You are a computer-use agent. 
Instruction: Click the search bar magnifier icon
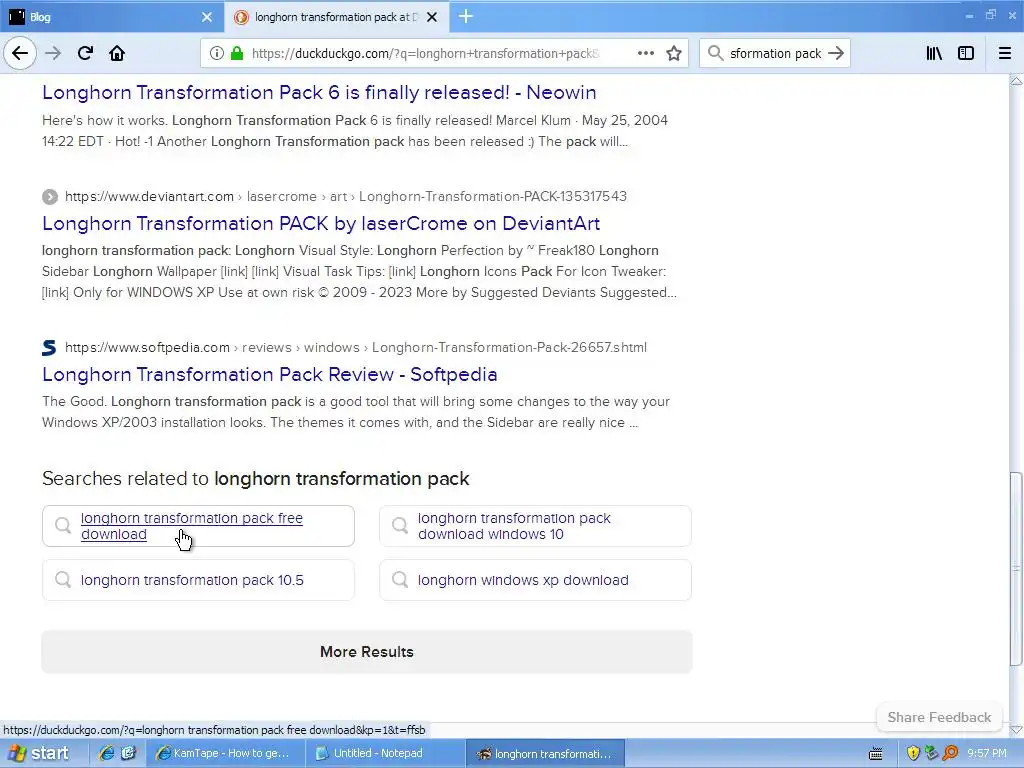click(715, 53)
